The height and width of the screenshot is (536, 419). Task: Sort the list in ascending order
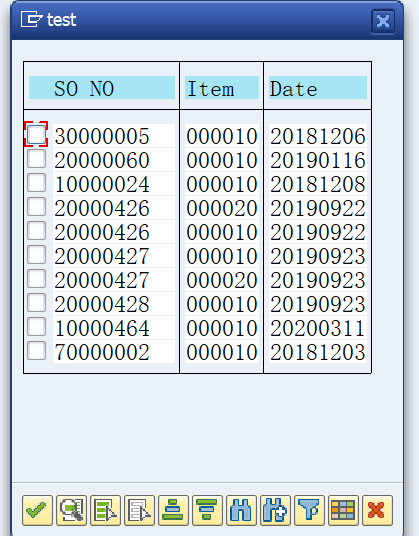click(x=173, y=510)
